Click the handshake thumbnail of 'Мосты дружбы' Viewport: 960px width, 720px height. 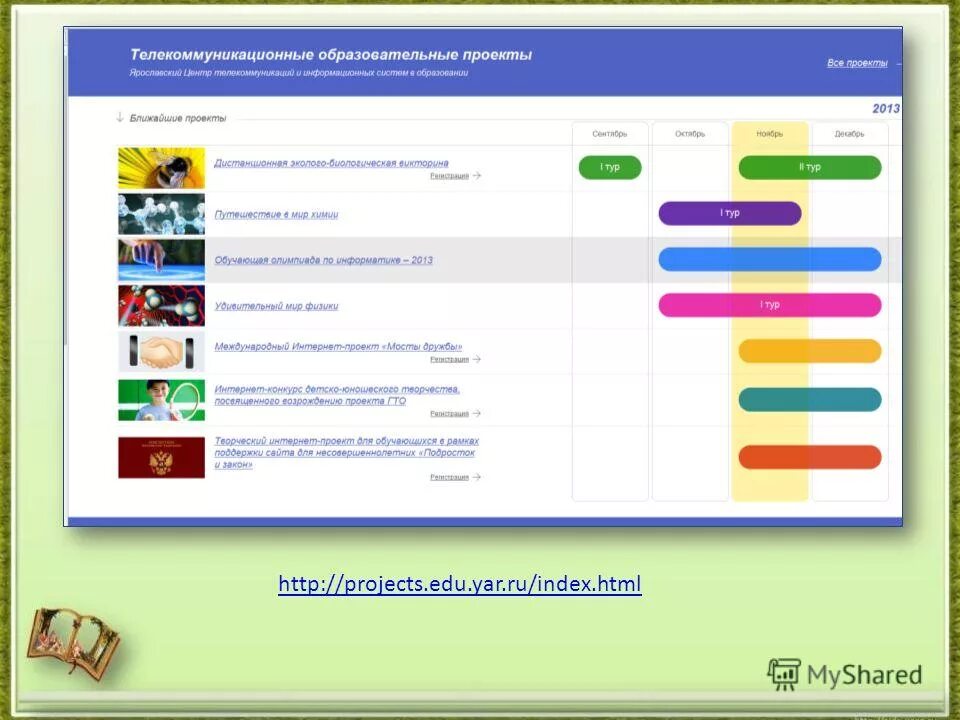pos(162,351)
